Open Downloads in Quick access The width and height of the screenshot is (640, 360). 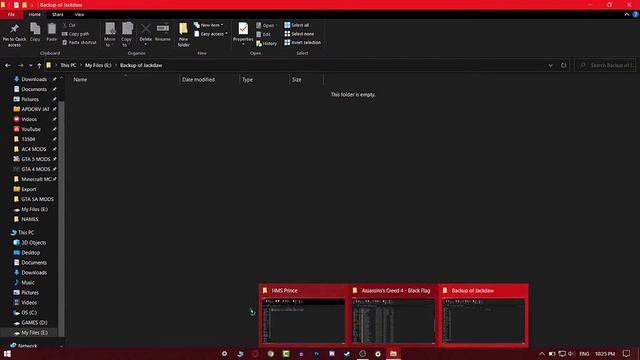click(34, 79)
